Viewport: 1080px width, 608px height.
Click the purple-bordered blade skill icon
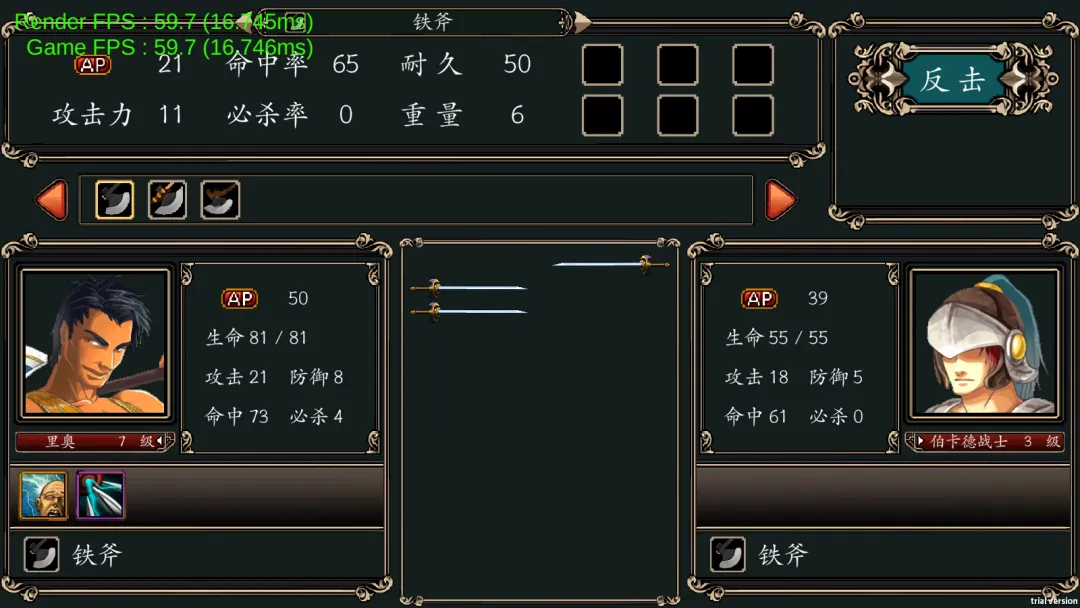101,494
